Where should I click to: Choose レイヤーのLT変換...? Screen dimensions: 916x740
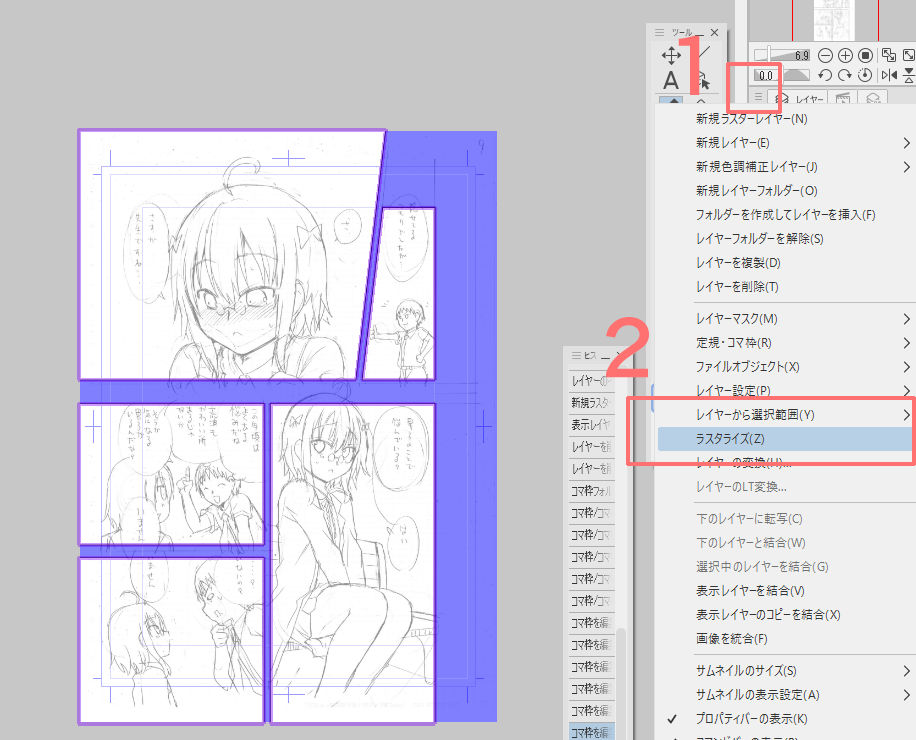[741, 487]
